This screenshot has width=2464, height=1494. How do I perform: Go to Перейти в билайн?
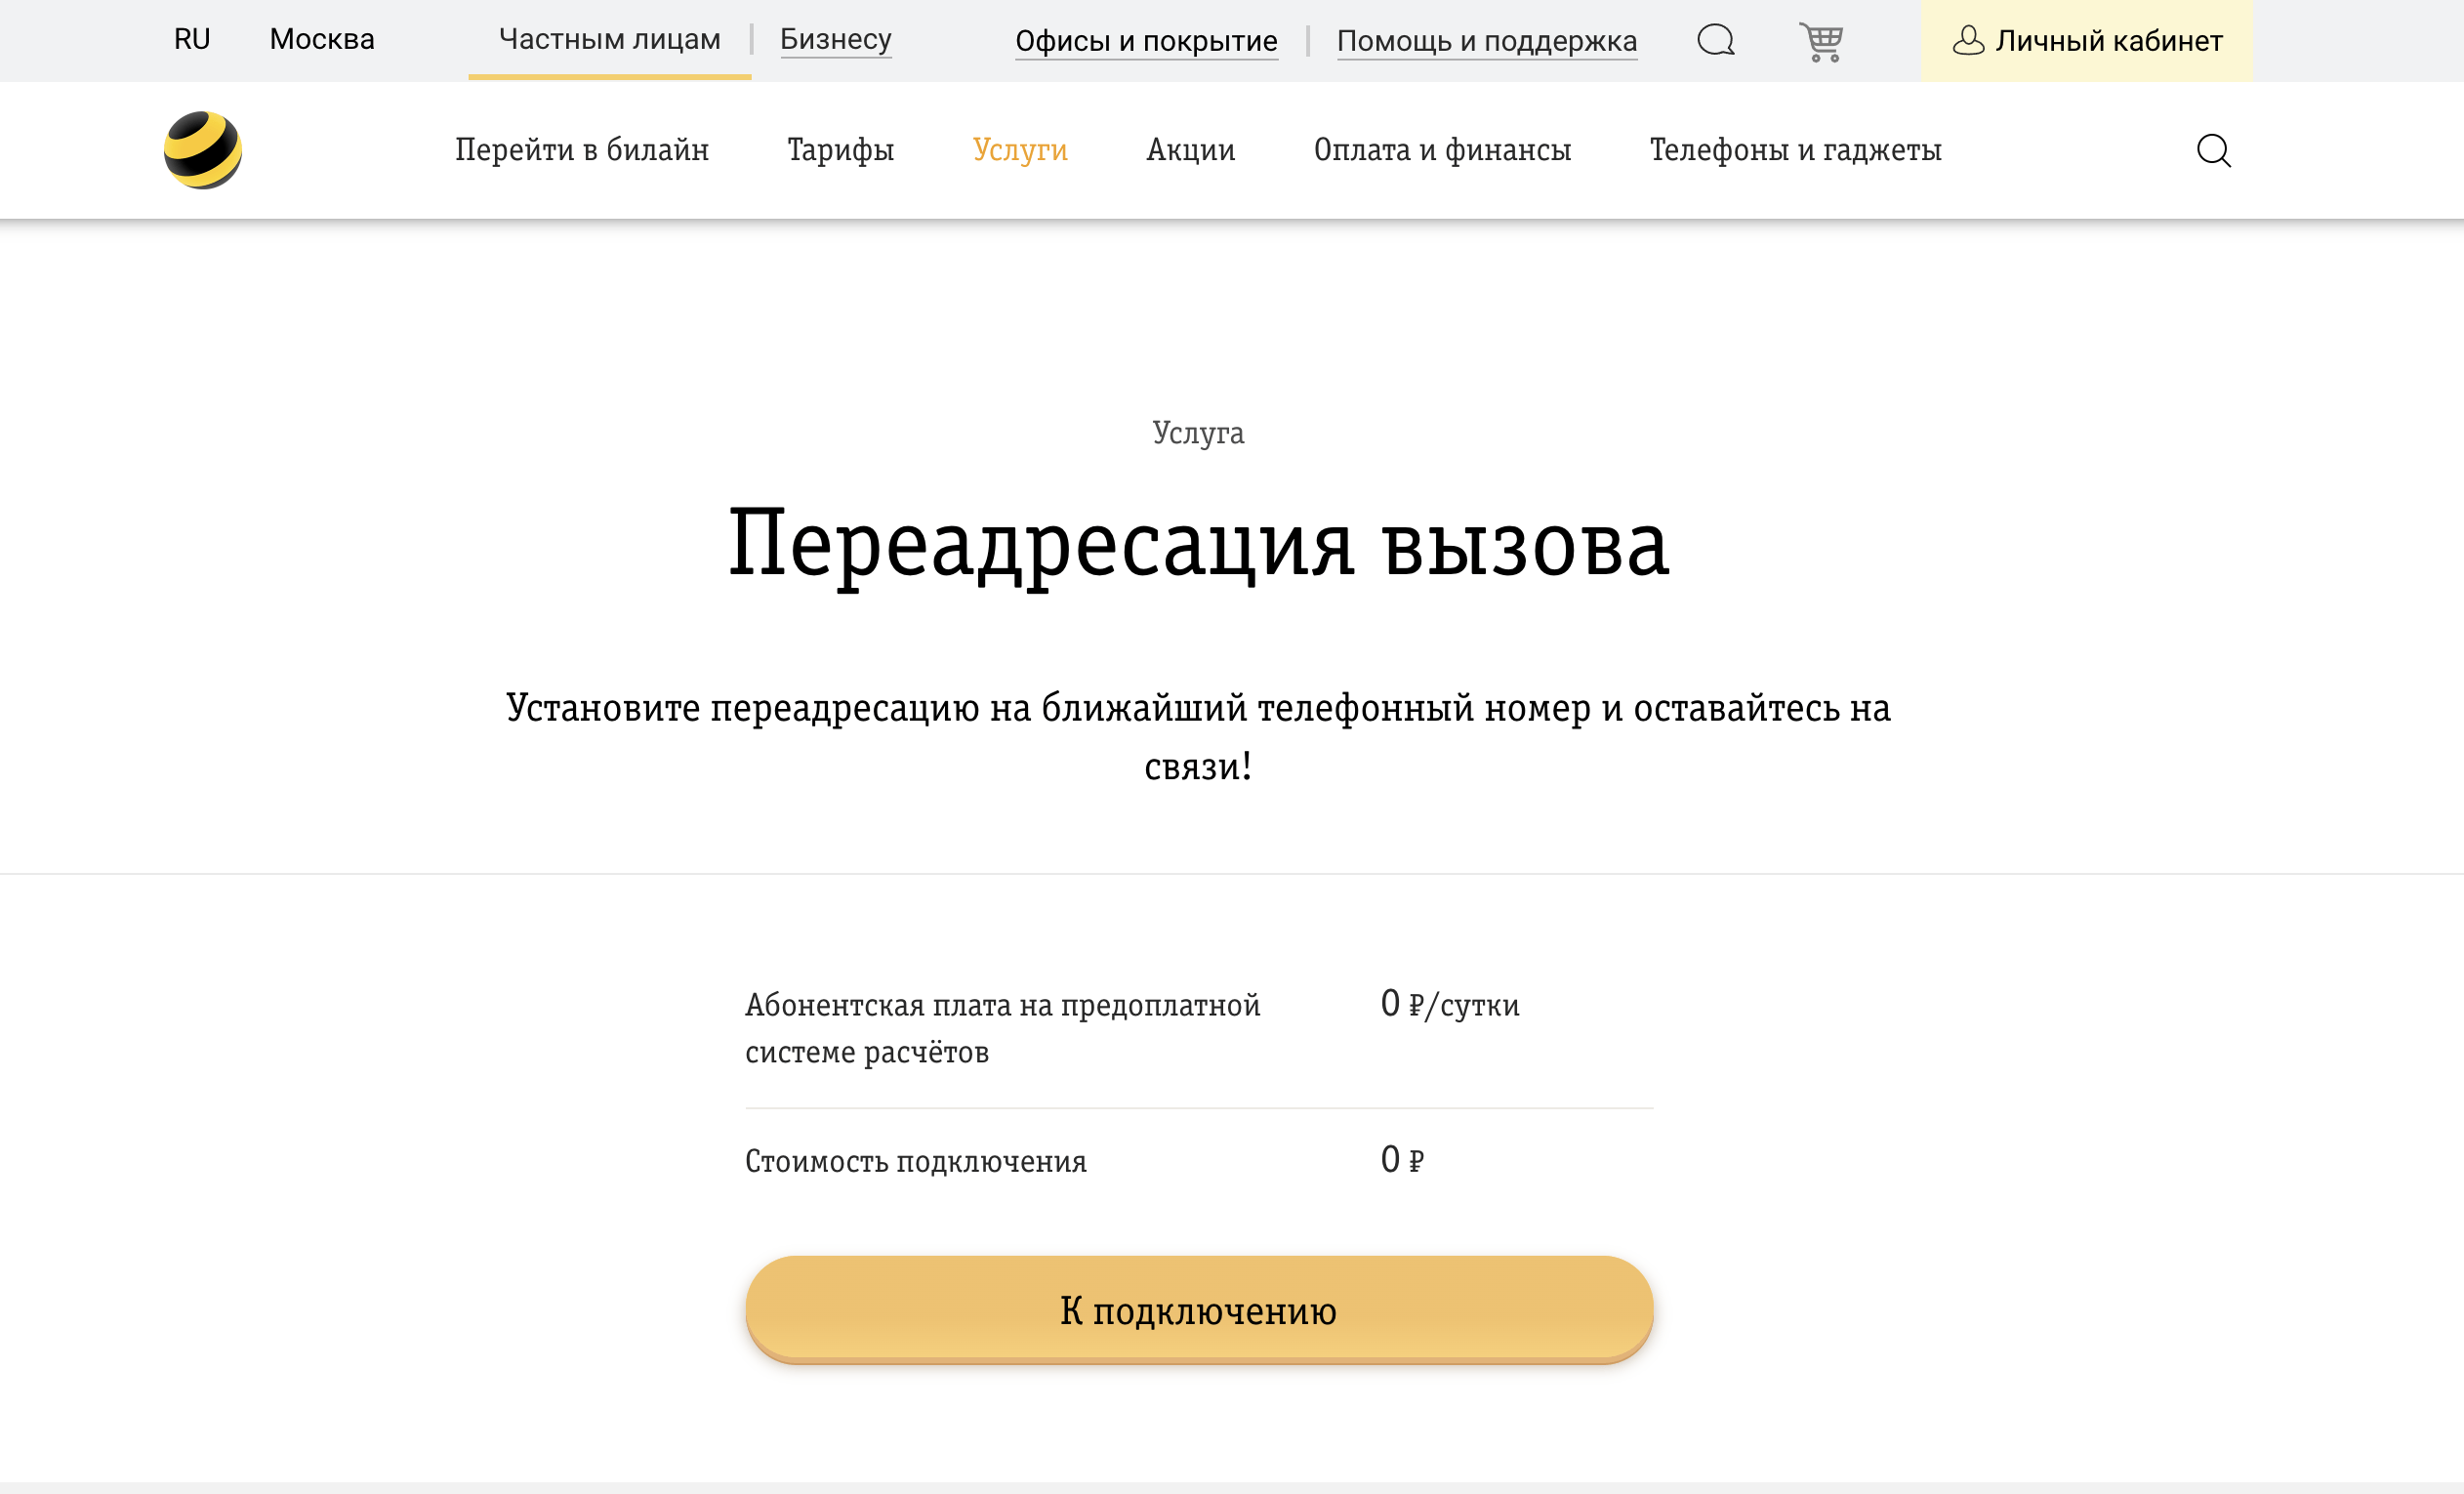pos(583,150)
